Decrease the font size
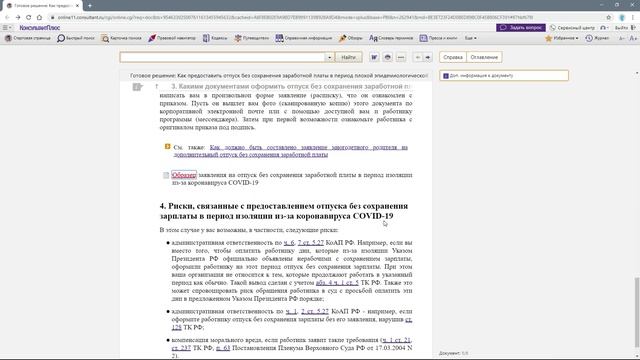The width and height of the screenshot is (640, 360). coord(622,38)
